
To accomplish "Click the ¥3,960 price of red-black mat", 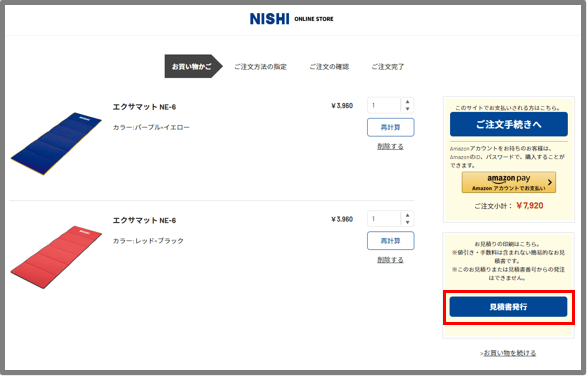I will [342, 219].
